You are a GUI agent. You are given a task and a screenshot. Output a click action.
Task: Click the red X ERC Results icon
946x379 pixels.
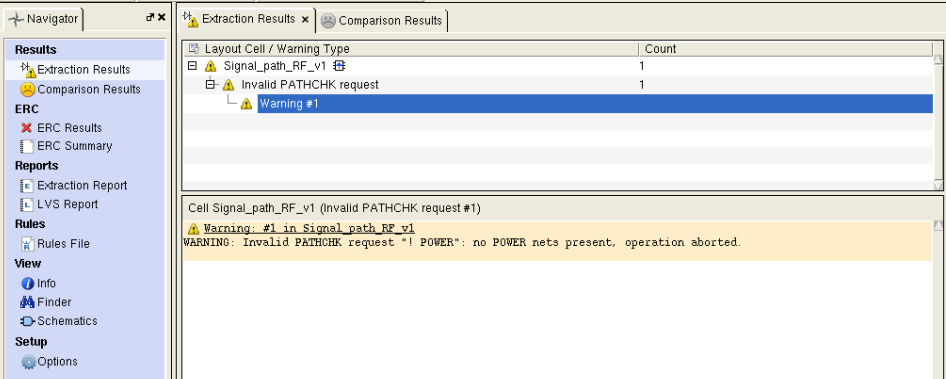[x=27, y=128]
